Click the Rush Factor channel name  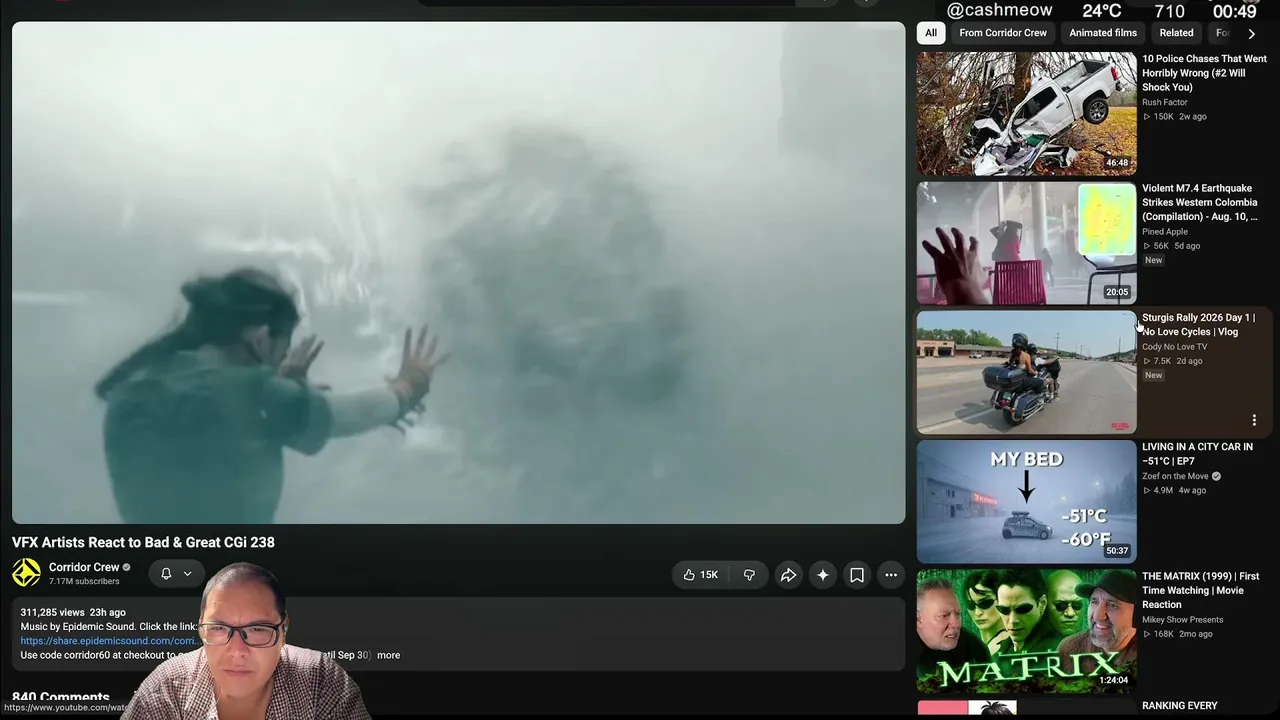tap(1165, 102)
